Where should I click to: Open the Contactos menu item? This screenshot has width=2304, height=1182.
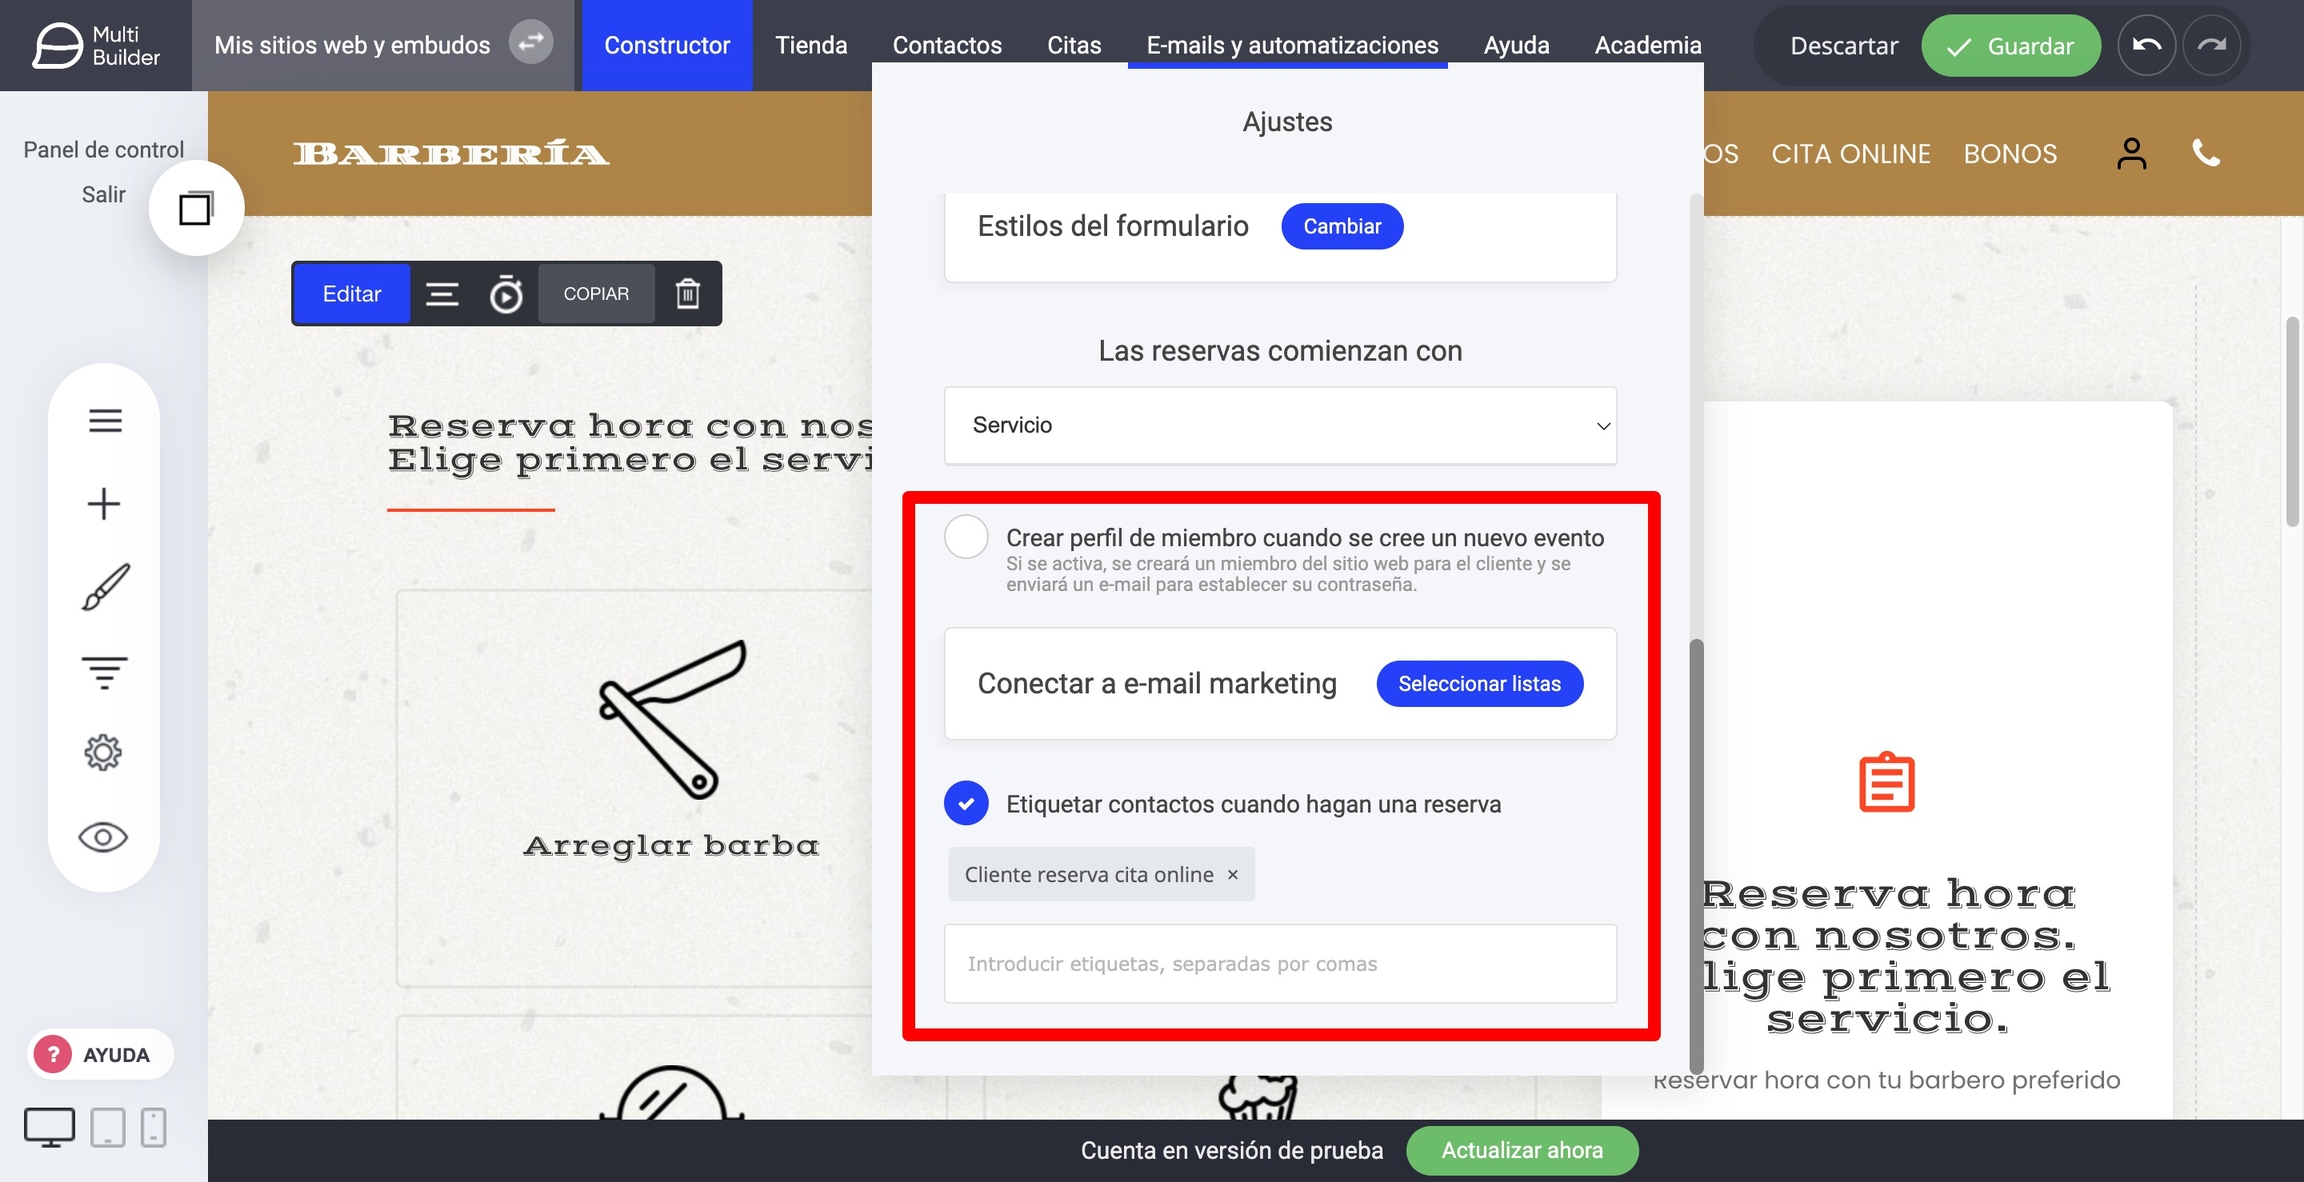coord(946,45)
